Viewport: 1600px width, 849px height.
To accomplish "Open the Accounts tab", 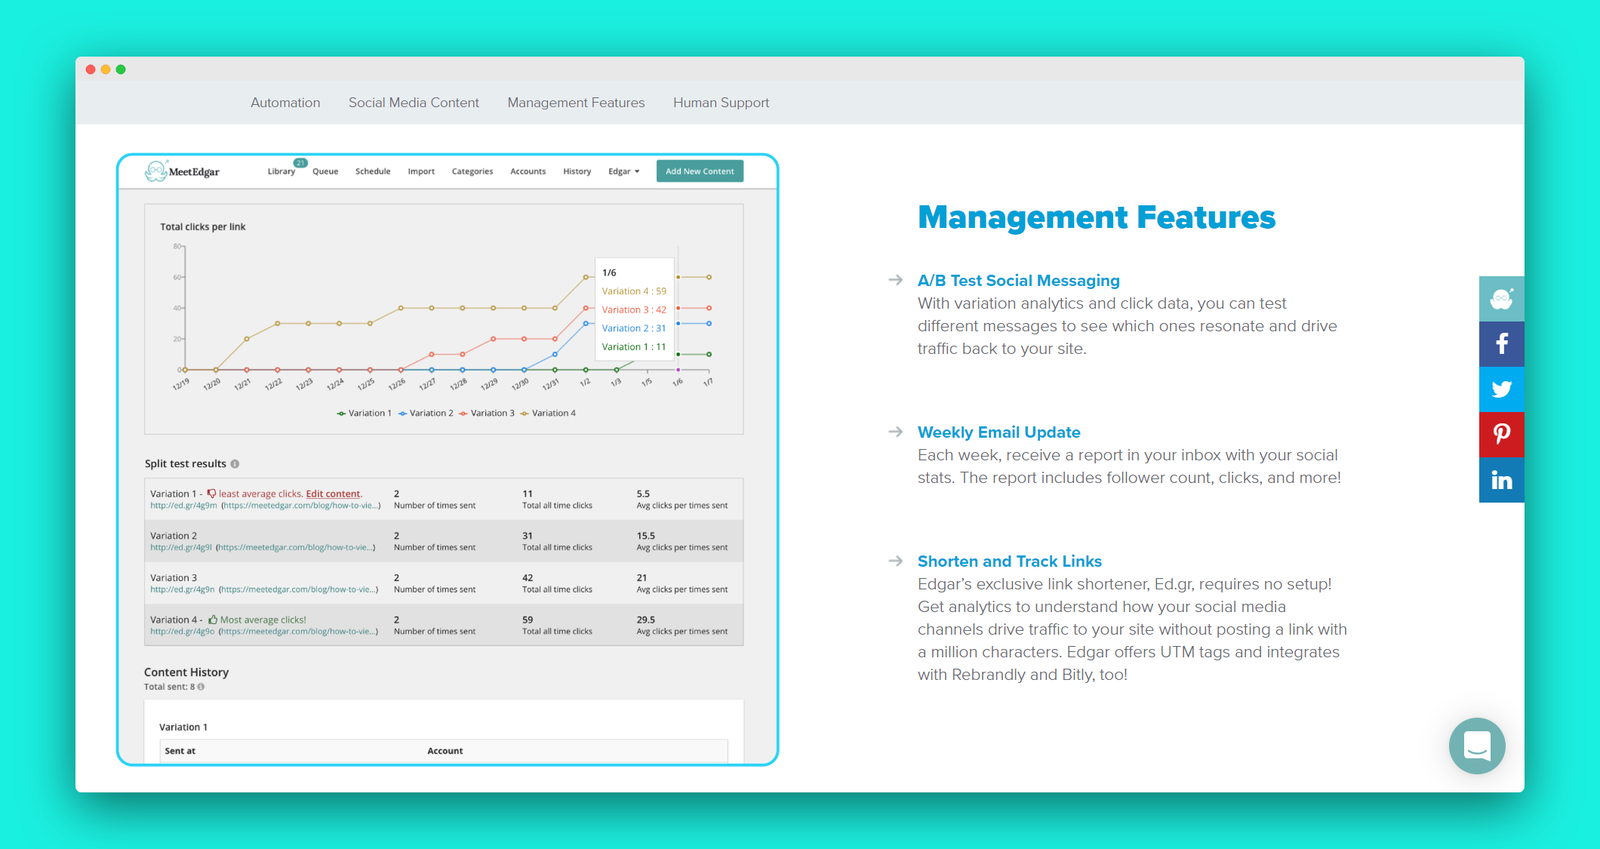I will point(528,172).
